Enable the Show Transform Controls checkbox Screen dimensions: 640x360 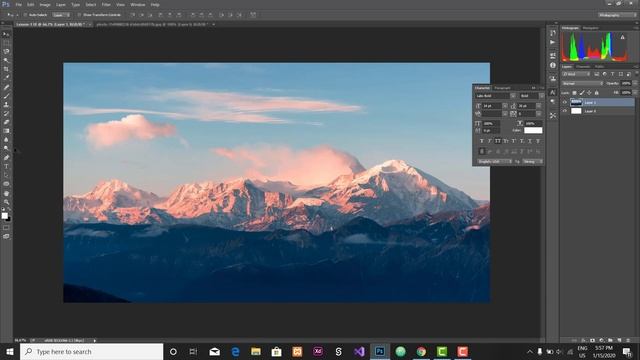click(79, 15)
